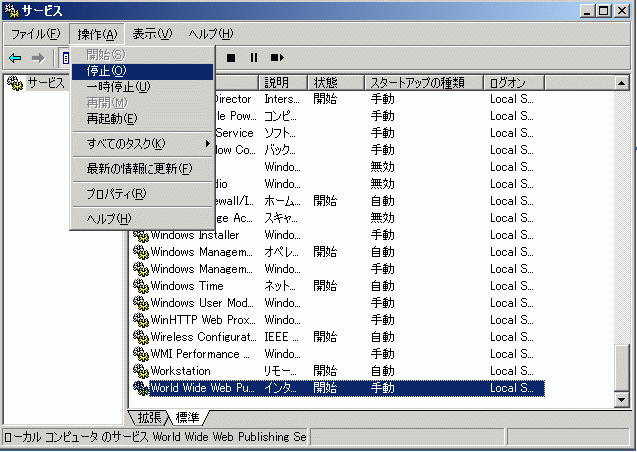Switch to the 標準 tab
The width and height of the screenshot is (637, 452).
tap(188, 417)
